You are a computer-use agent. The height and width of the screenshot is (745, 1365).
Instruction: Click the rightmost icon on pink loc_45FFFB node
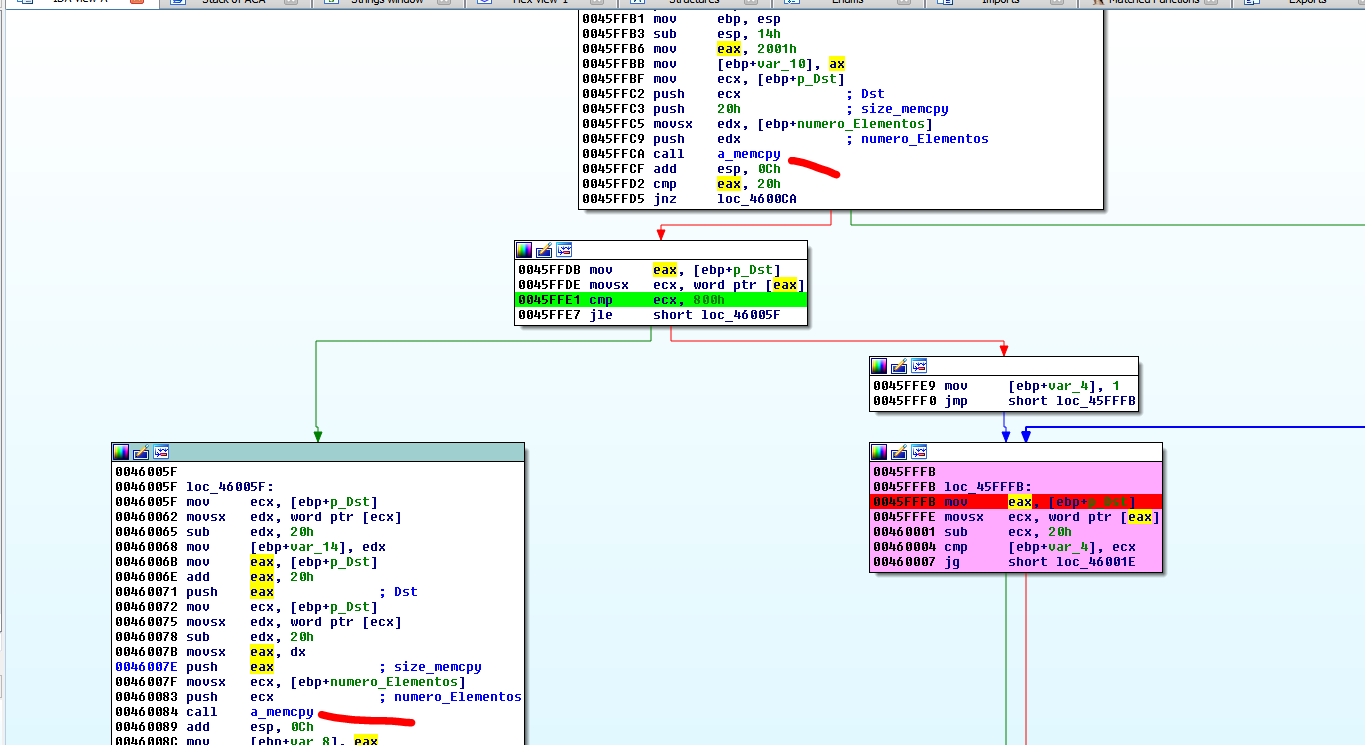click(x=919, y=452)
